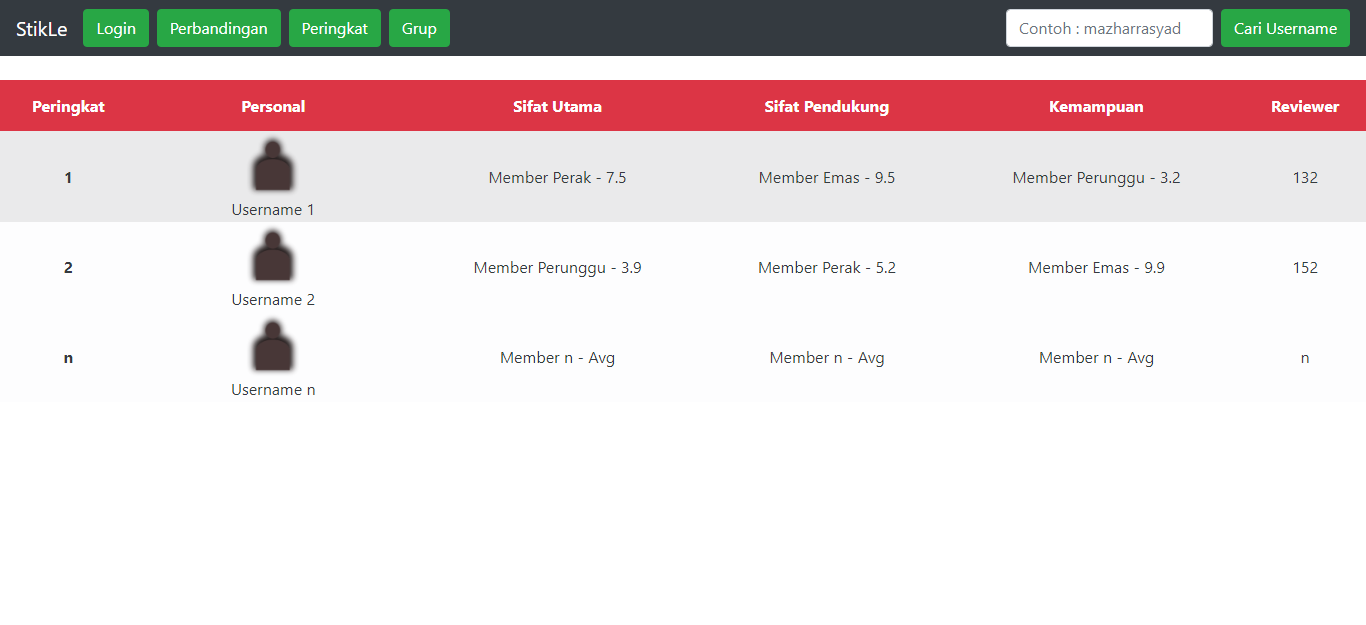1366x625 pixels.
Task: Click the avatar for Username 2
Action: click(273, 255)
